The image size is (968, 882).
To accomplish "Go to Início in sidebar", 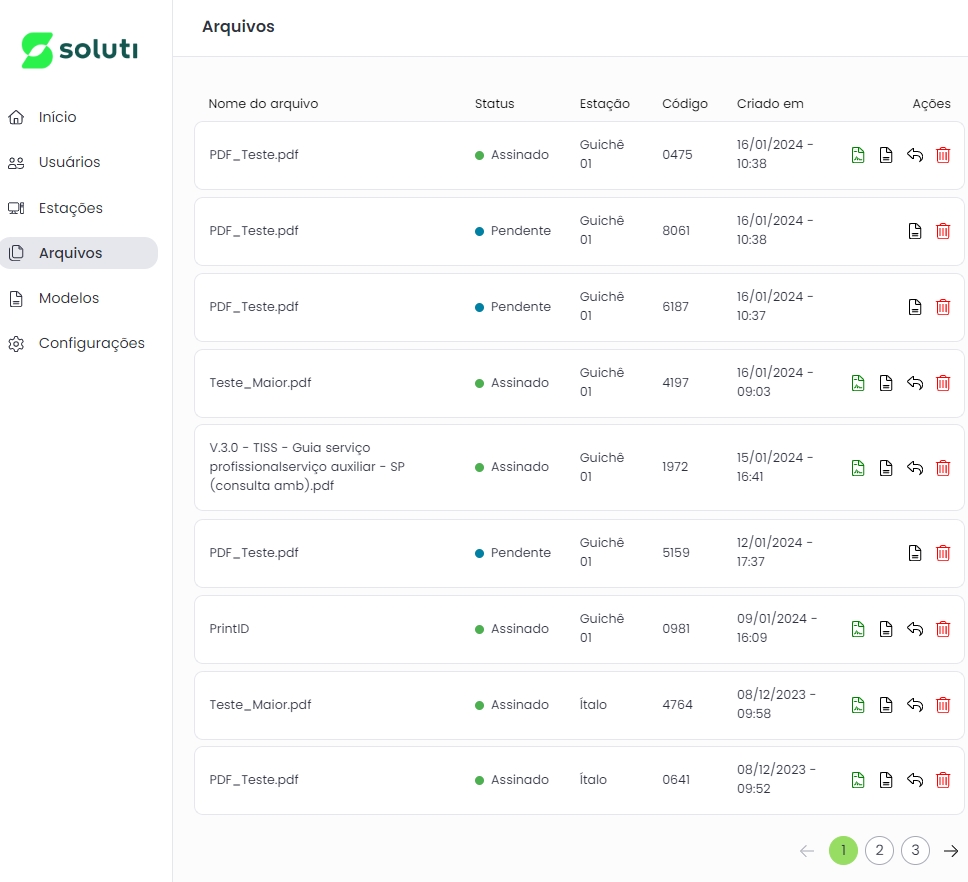I will [x=57, y=117].
